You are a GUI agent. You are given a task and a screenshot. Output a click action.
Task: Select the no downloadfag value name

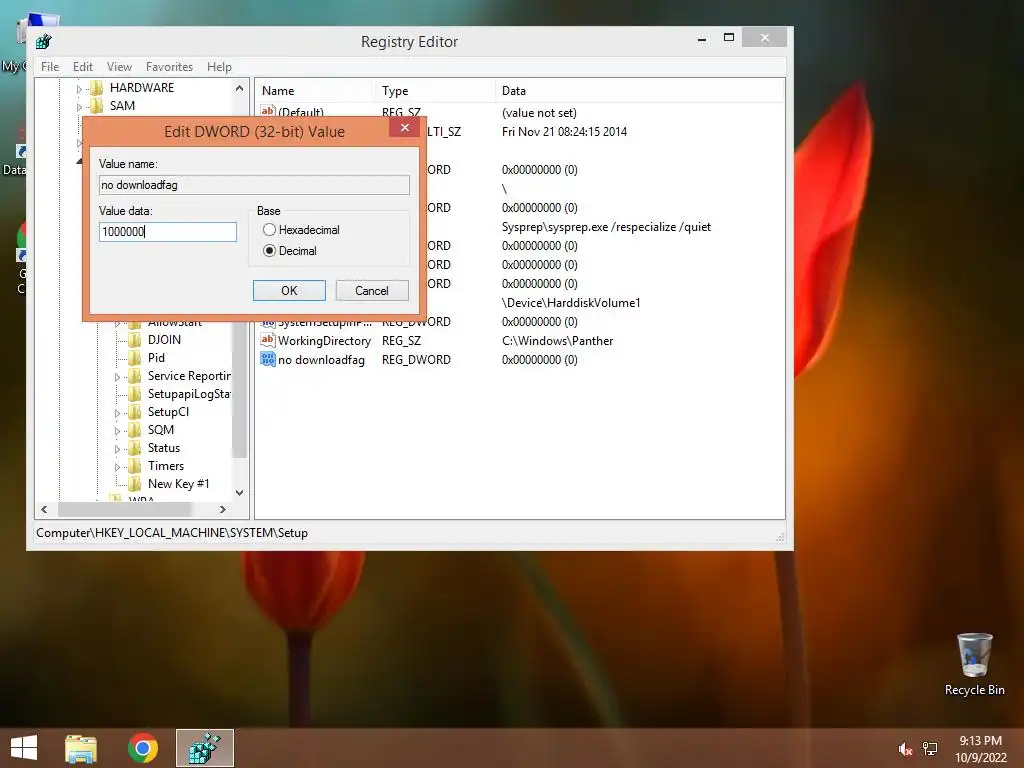pos(321,360)
